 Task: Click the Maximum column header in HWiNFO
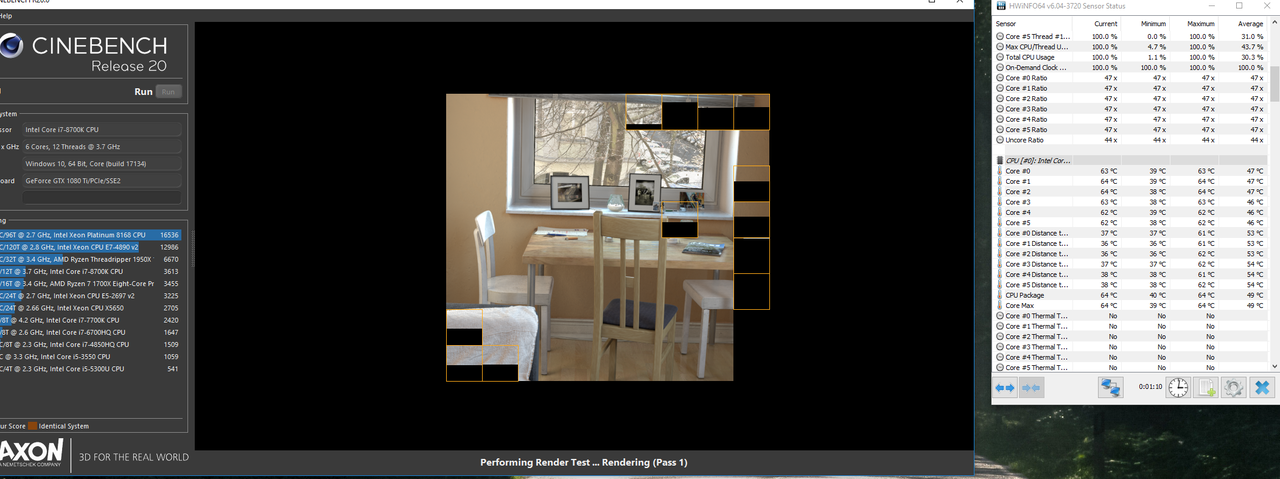1194,22
